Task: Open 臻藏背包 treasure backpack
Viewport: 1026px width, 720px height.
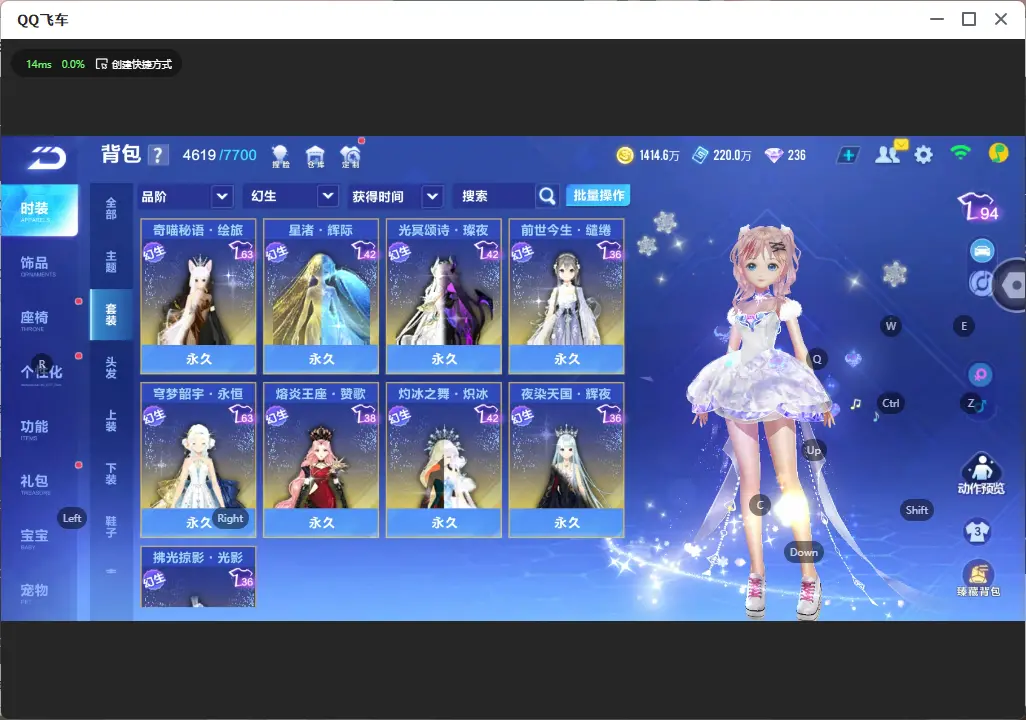Action: click(978, 579)
